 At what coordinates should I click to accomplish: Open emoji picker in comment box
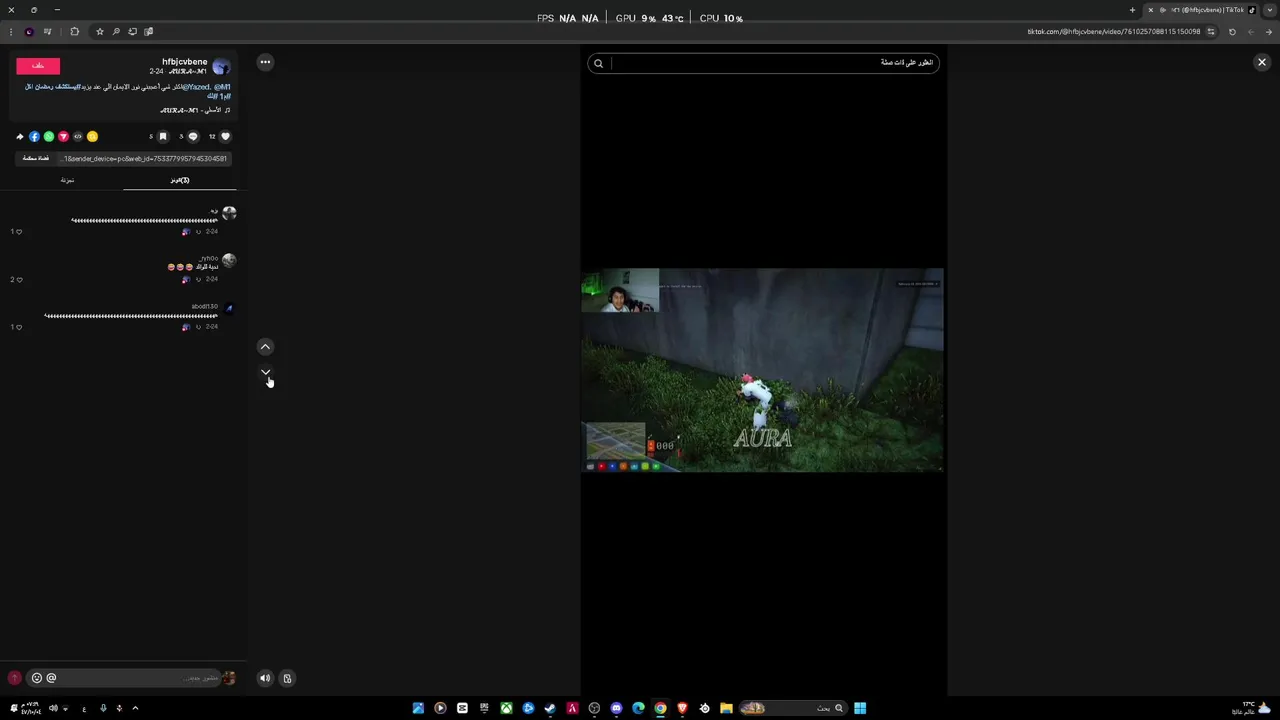(x=37, y=678)
